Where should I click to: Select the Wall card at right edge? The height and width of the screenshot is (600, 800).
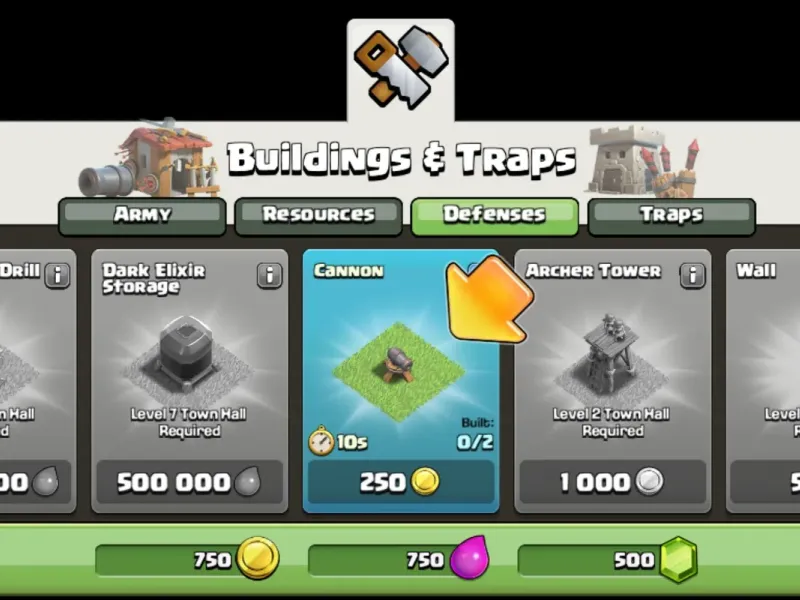click(763, 381)
